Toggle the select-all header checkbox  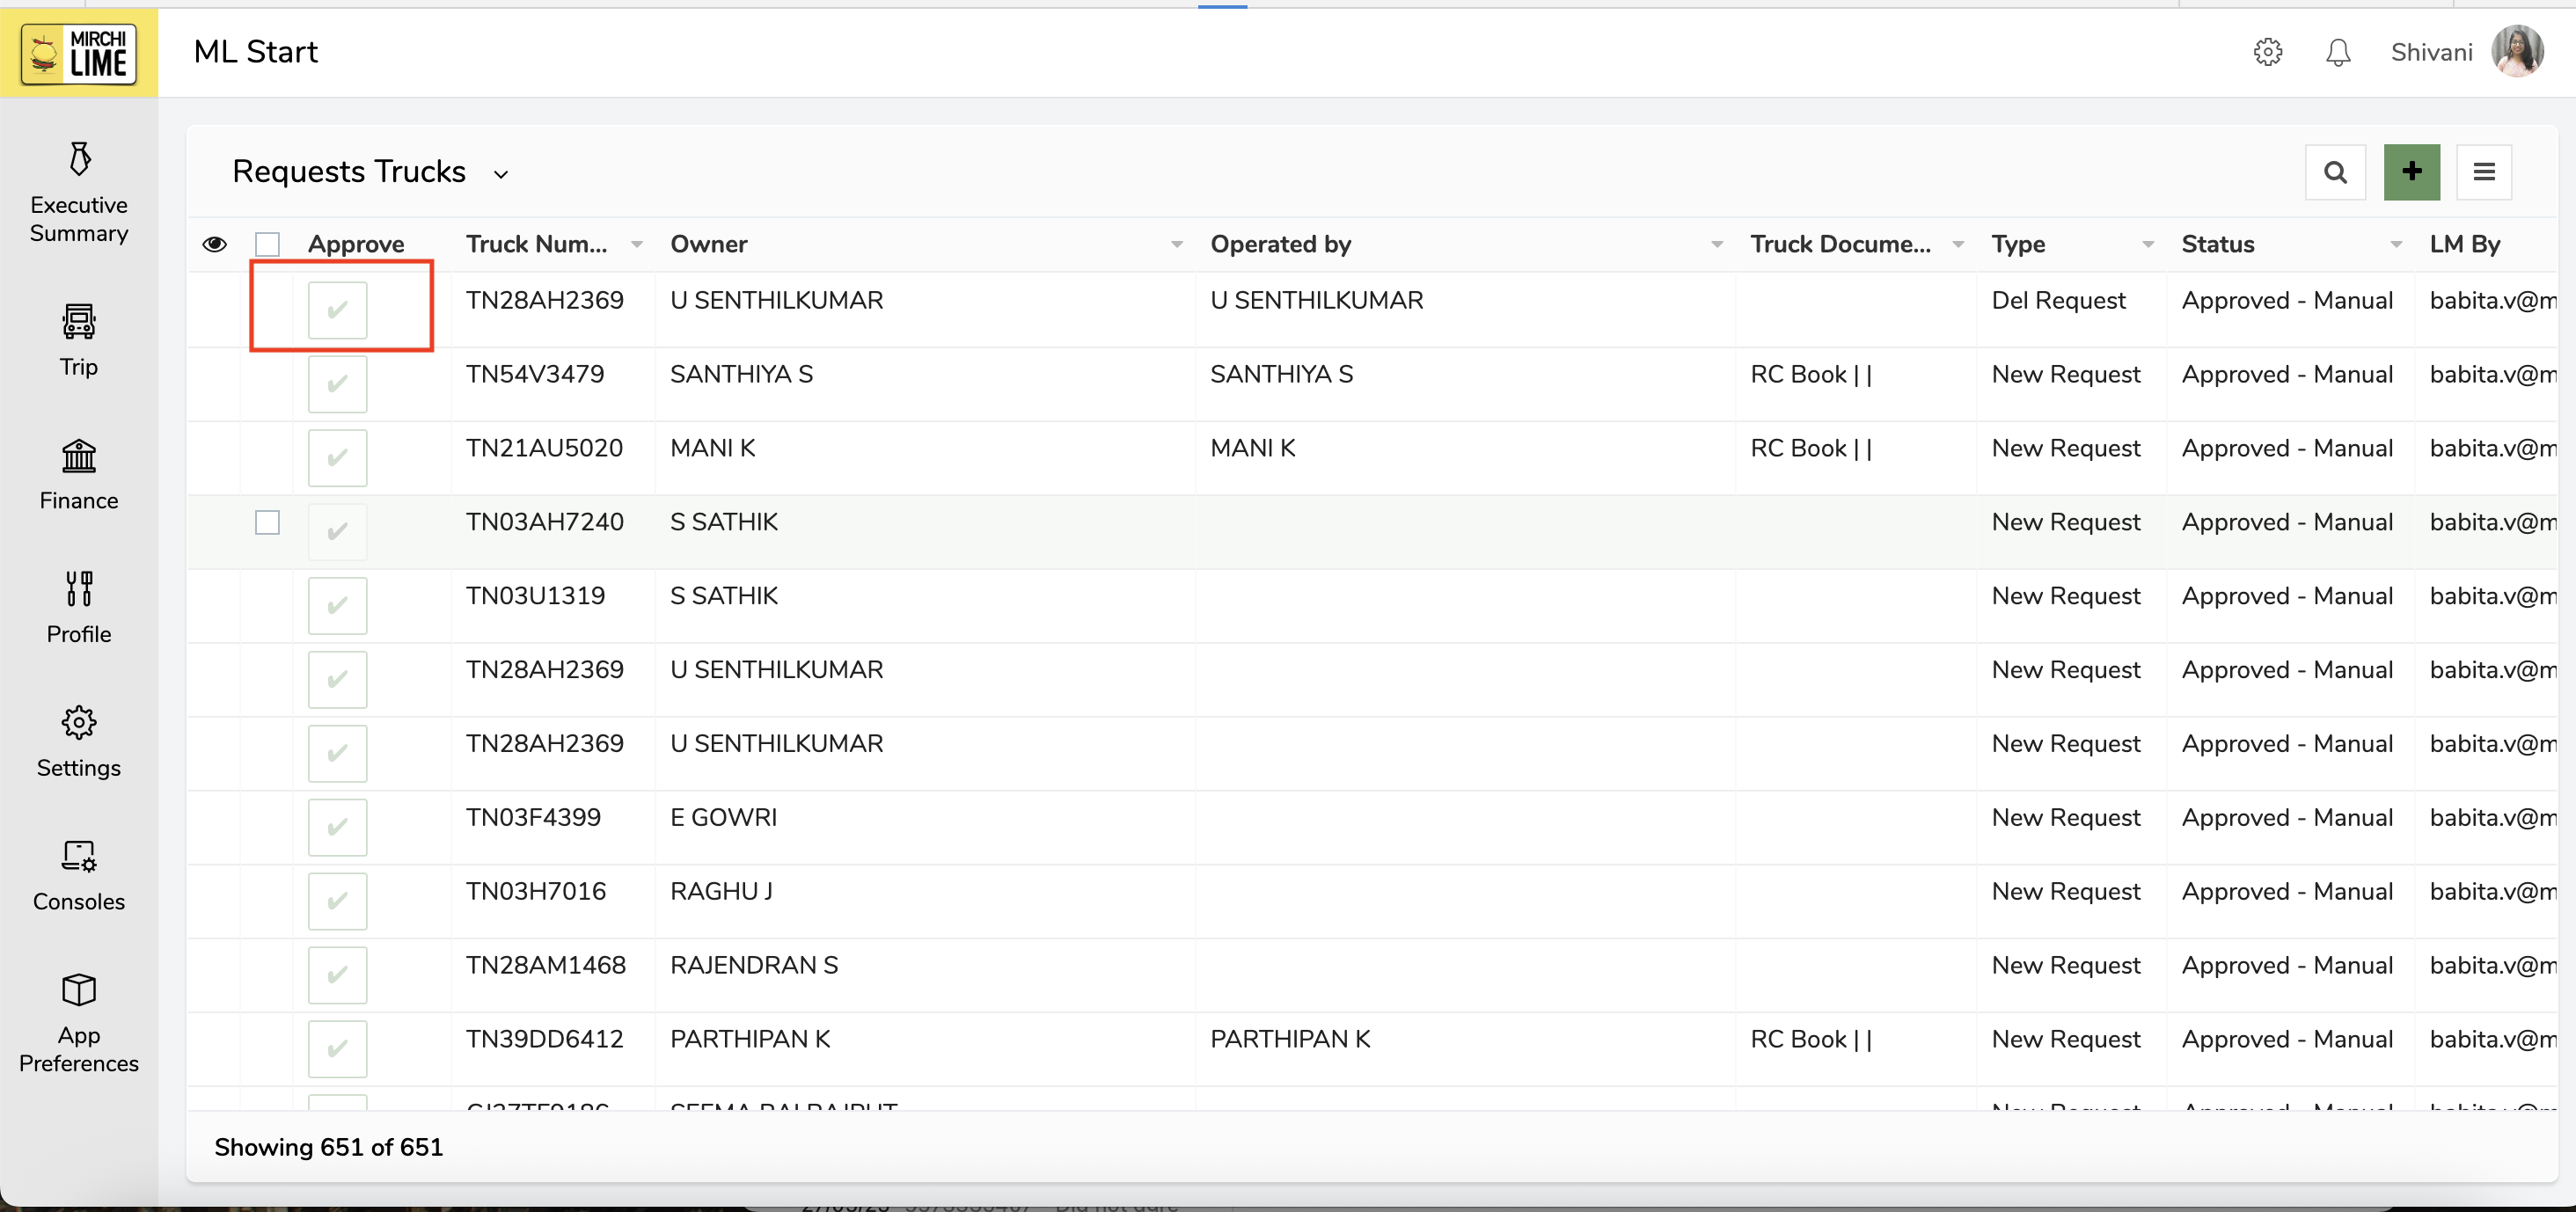267,244
